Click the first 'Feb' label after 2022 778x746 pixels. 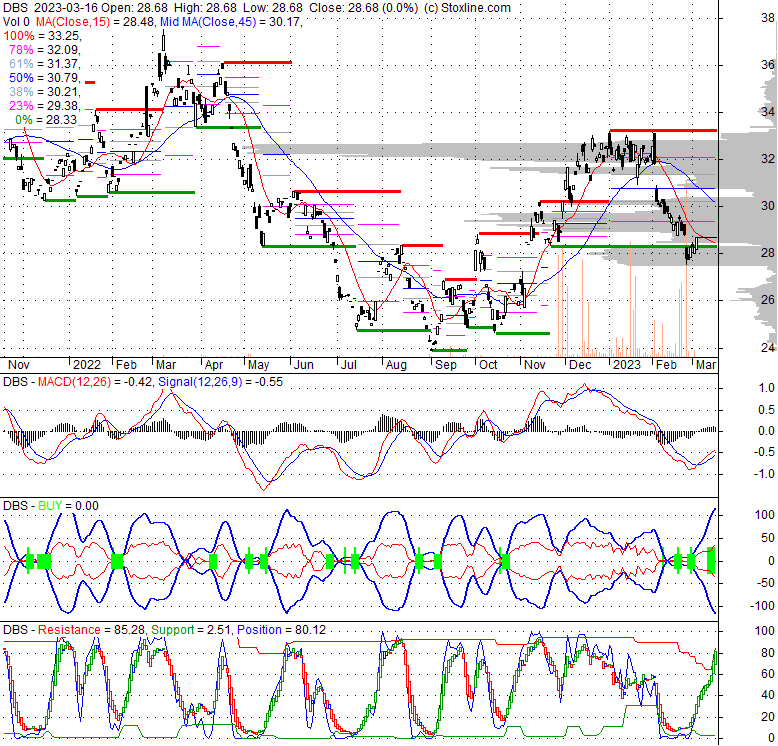(x=126, y=365)
